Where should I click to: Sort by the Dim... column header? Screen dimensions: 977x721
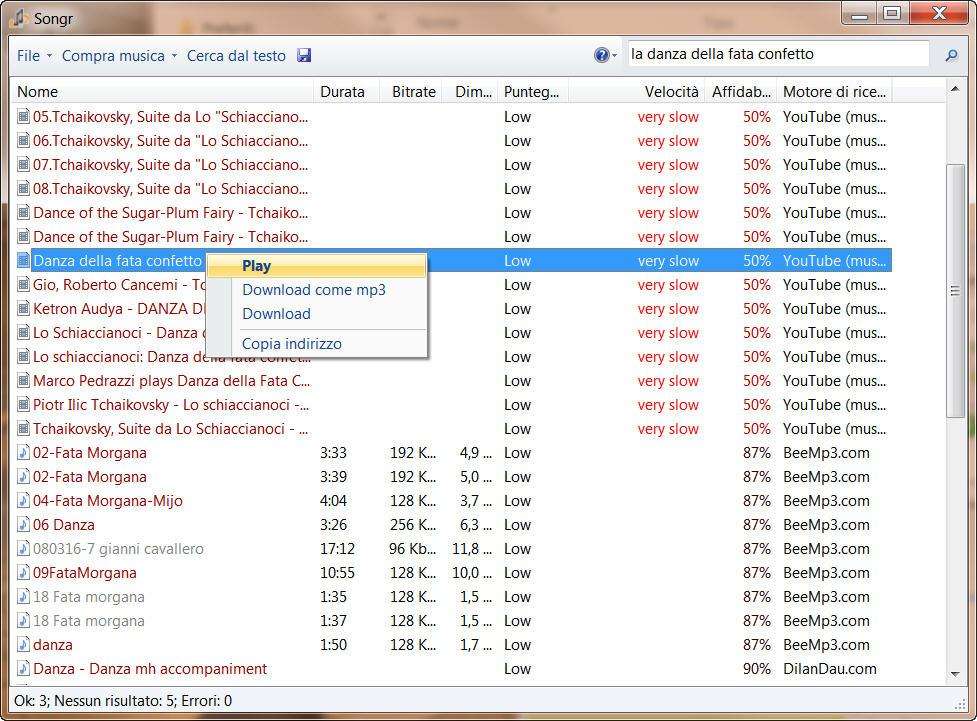point(470,92)
